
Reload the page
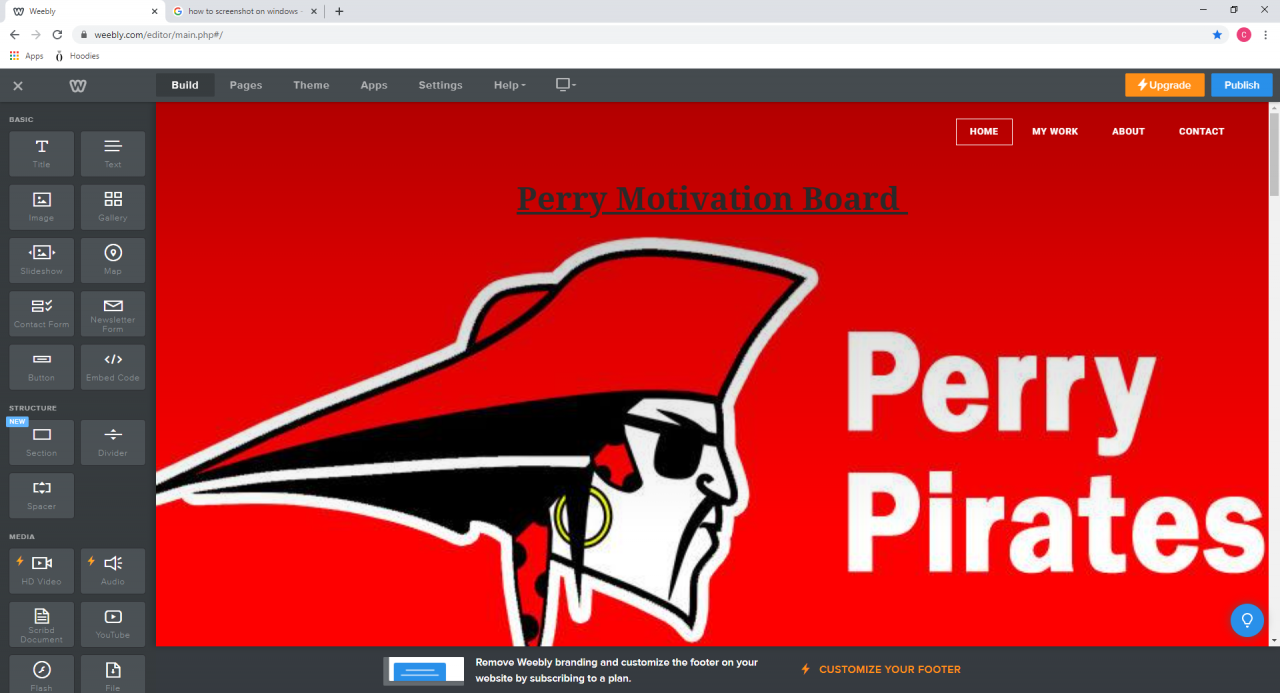tap(57, 34)
